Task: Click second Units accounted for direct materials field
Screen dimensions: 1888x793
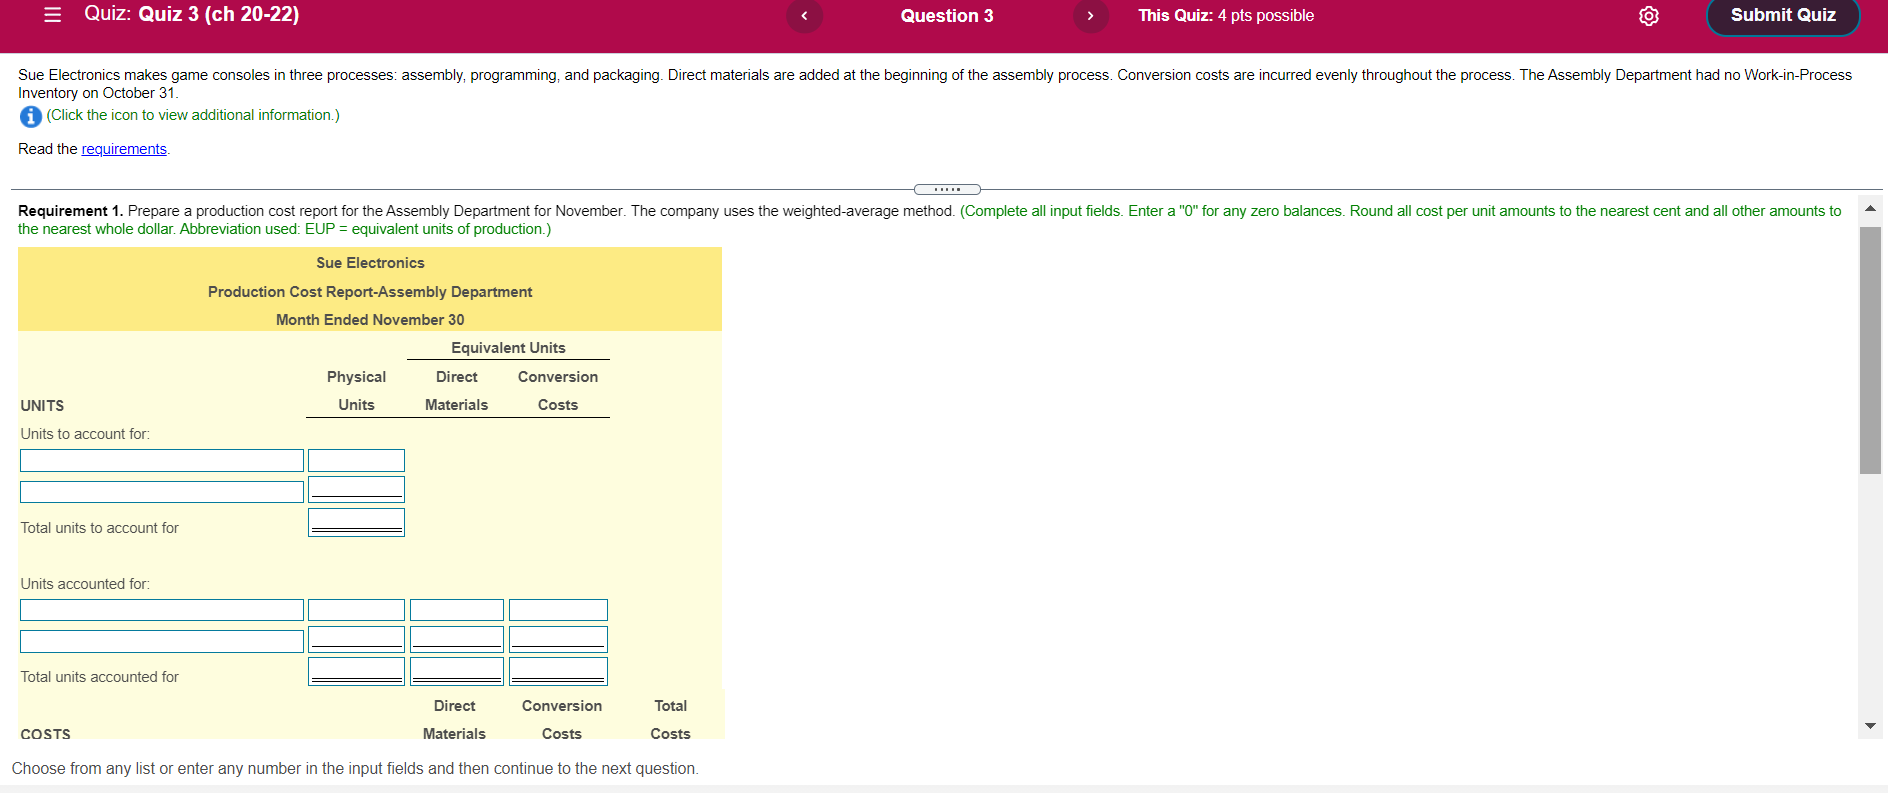Action: (x=457, y=640)
